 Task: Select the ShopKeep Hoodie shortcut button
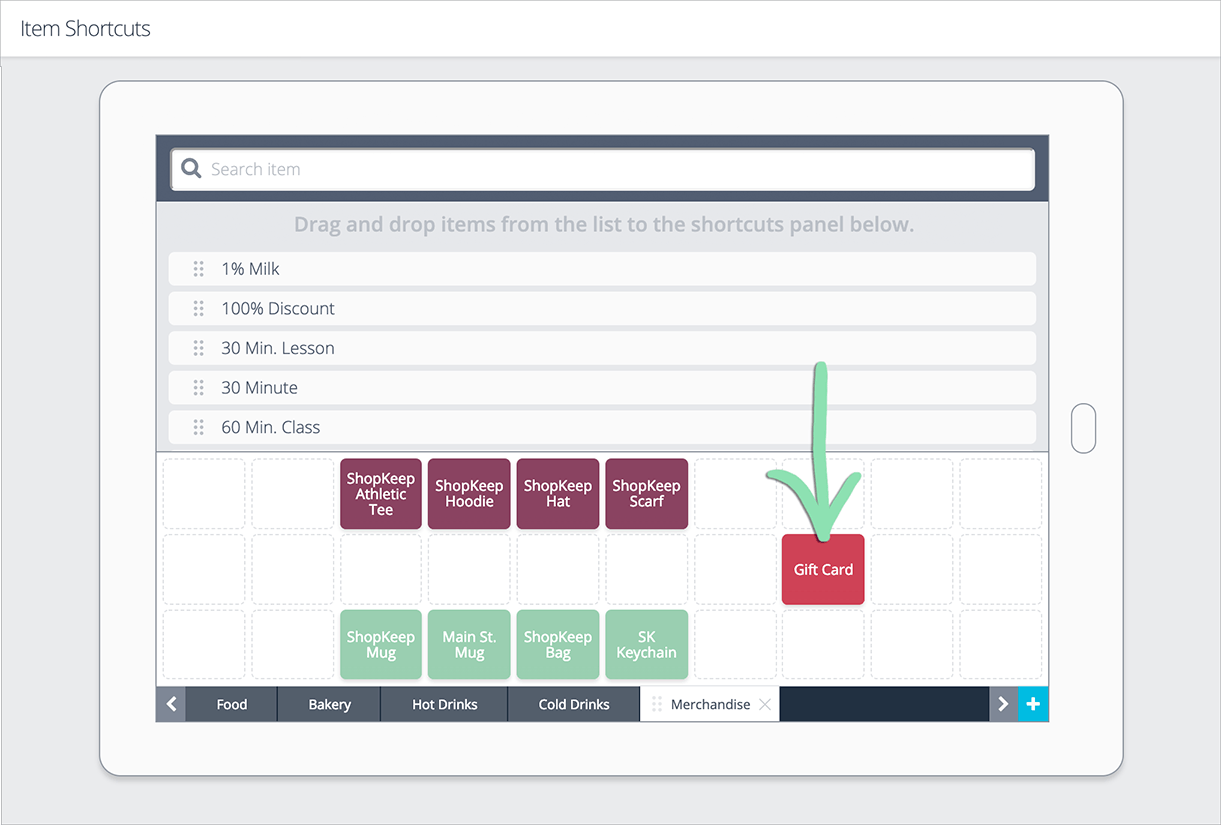point(469,494)
